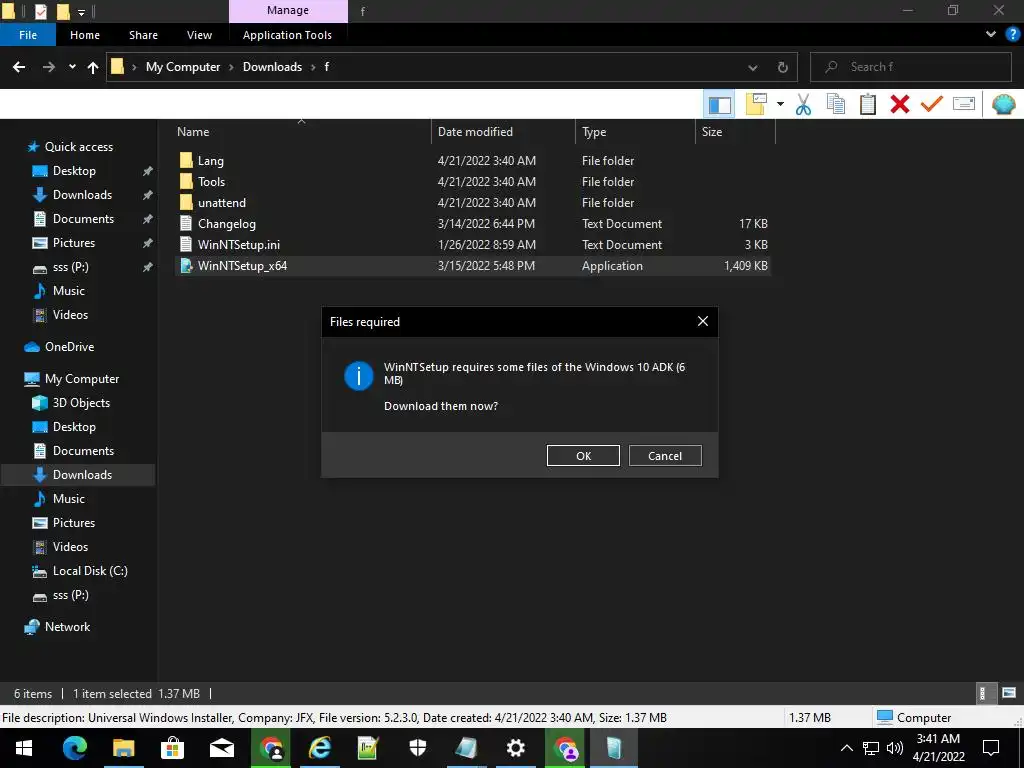Viewport: 1024px width, 768px height.
Task: Toggle the navigation pane button in toolbar
Action: tap(720, 104)
